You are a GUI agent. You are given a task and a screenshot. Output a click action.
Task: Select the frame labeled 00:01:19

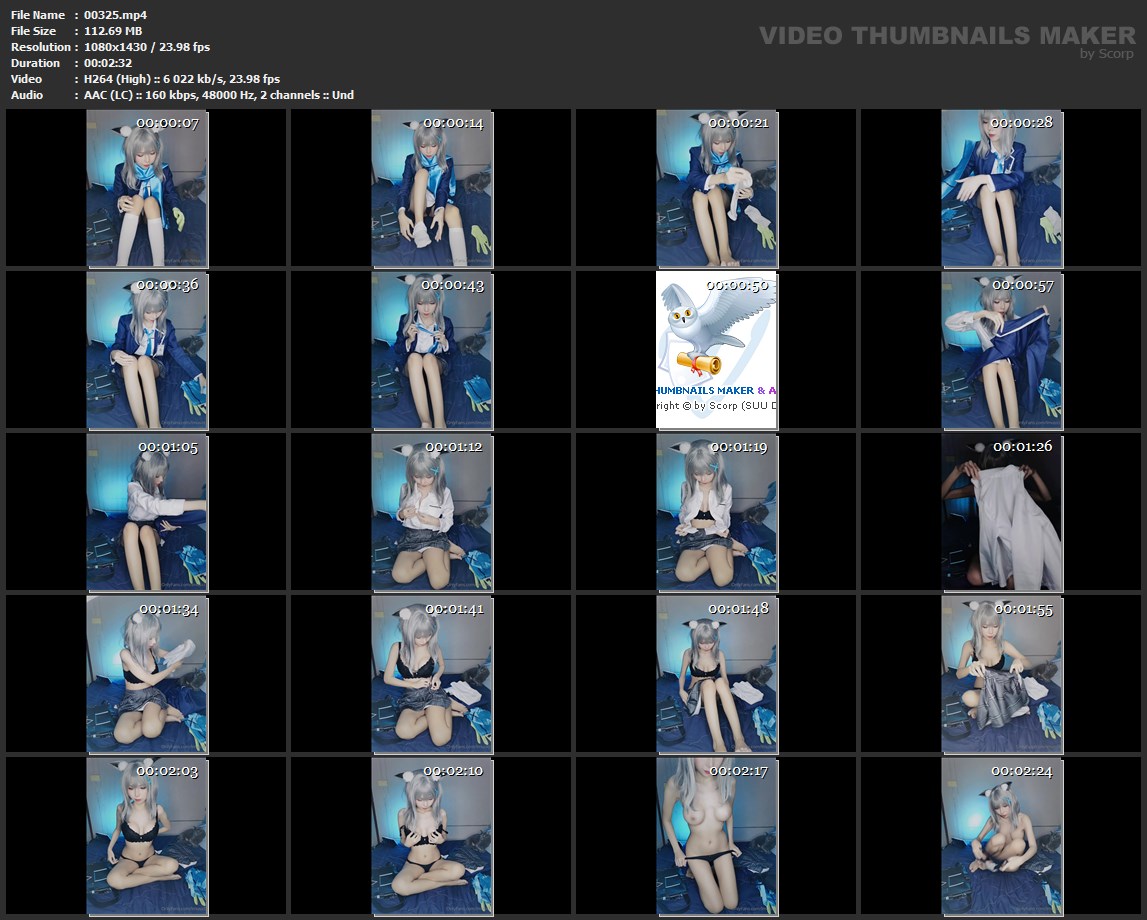pyautogui.click(x=717, y=512)
